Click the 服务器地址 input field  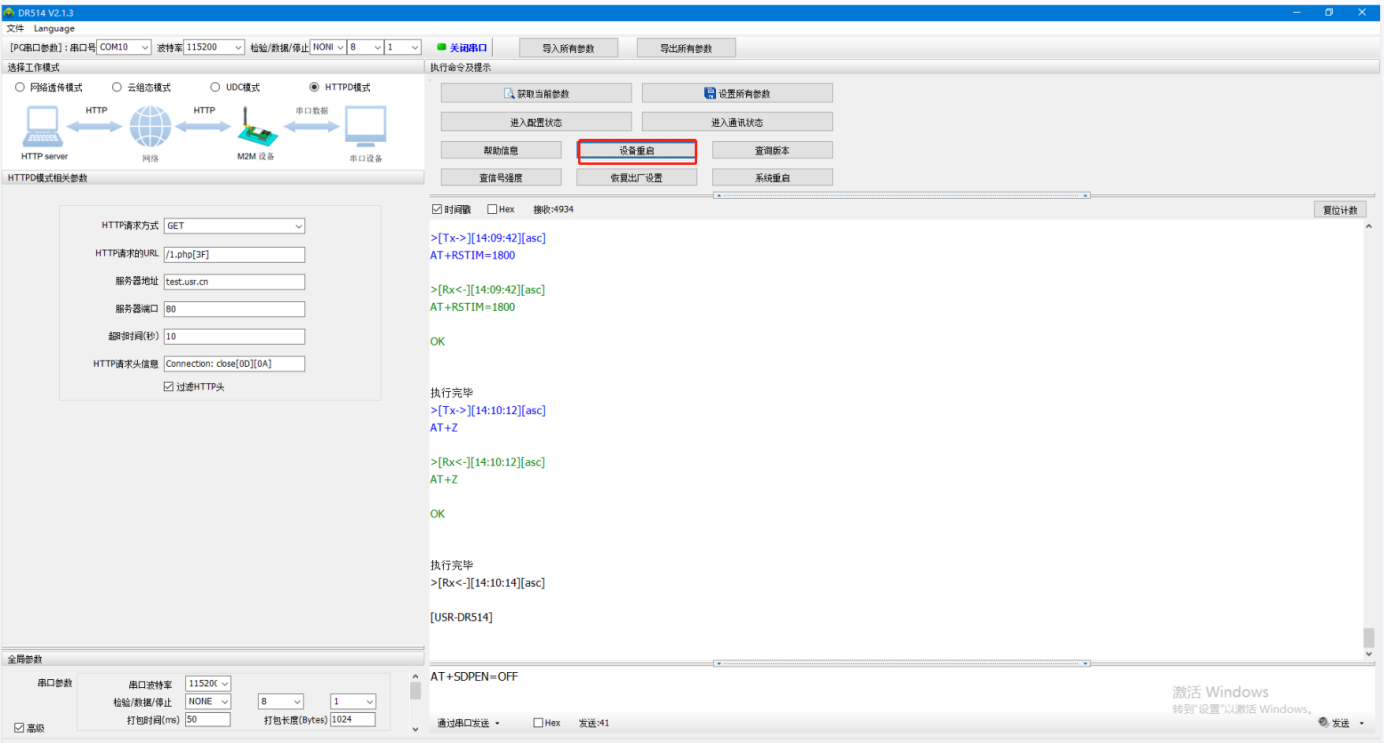[234, 282]
